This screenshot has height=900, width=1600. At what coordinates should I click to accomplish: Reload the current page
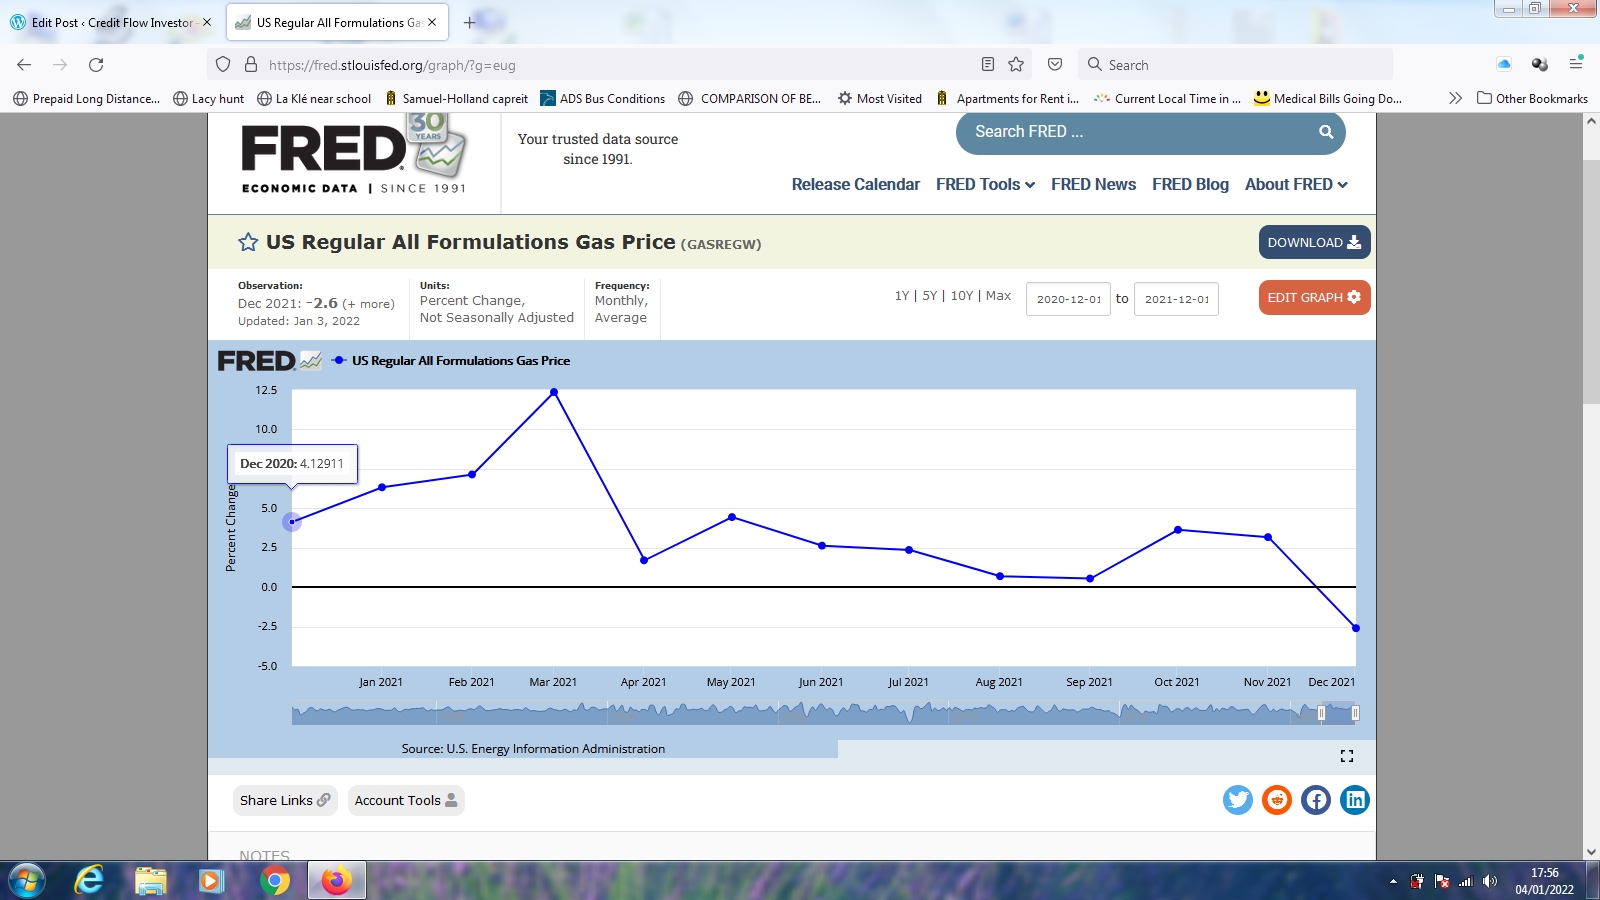tap(96, 65)
